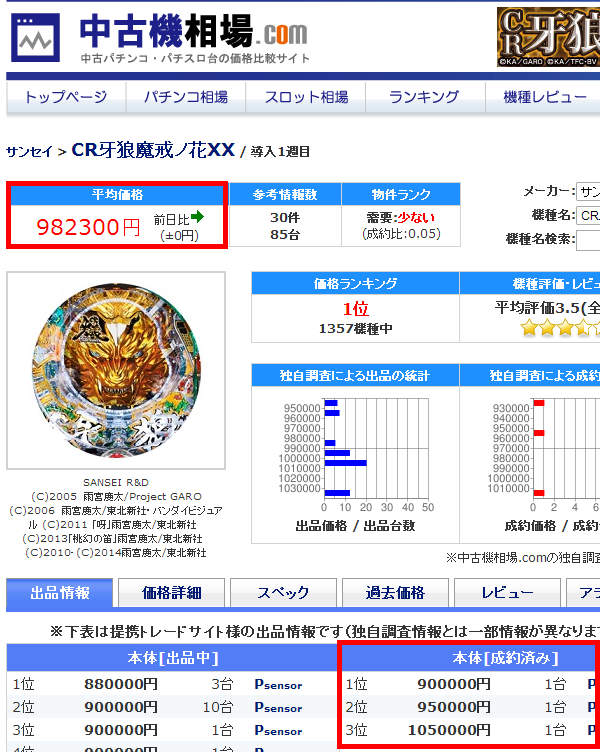Viewport: 600px width, 752px height.
Task: Click the CR牙狼魔戒ノ花XX title link
Action: (153, 150)
